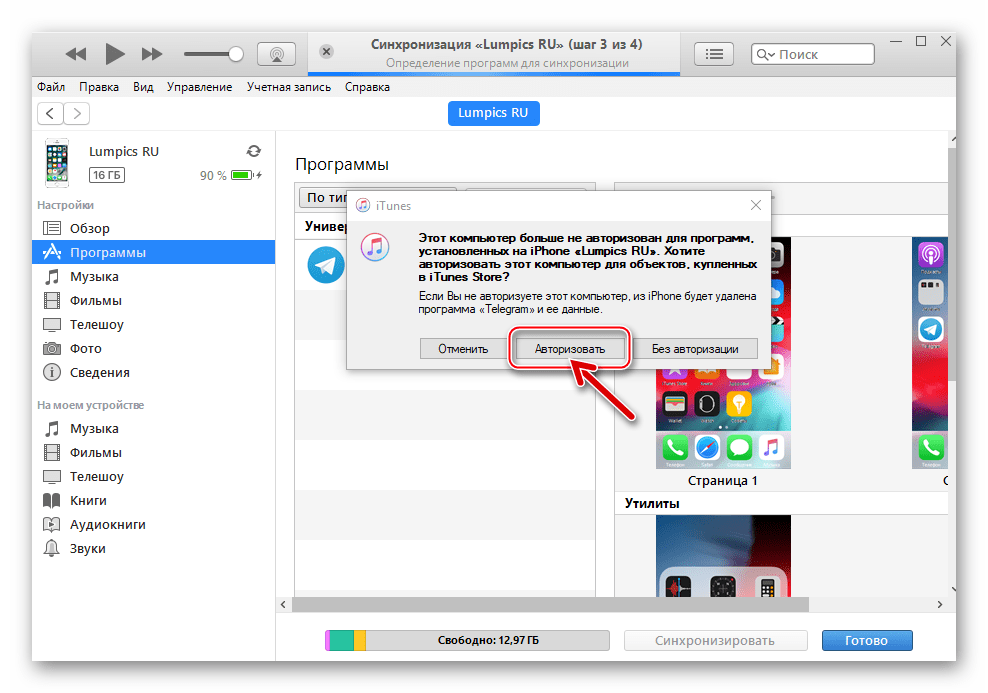988x693 pixels.
Task: Click the Готово button
Action: coord(866,640)
